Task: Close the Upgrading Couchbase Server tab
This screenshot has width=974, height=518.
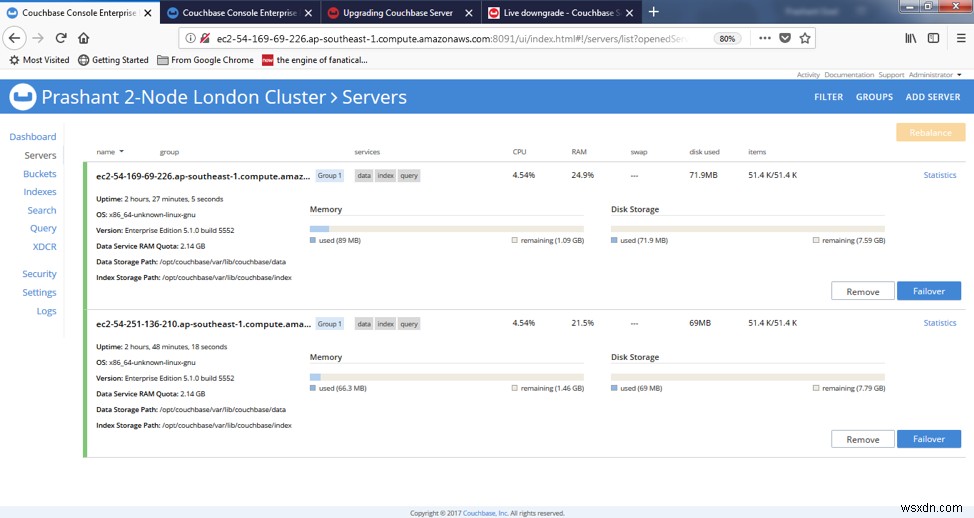Action: tap(469, 12)
